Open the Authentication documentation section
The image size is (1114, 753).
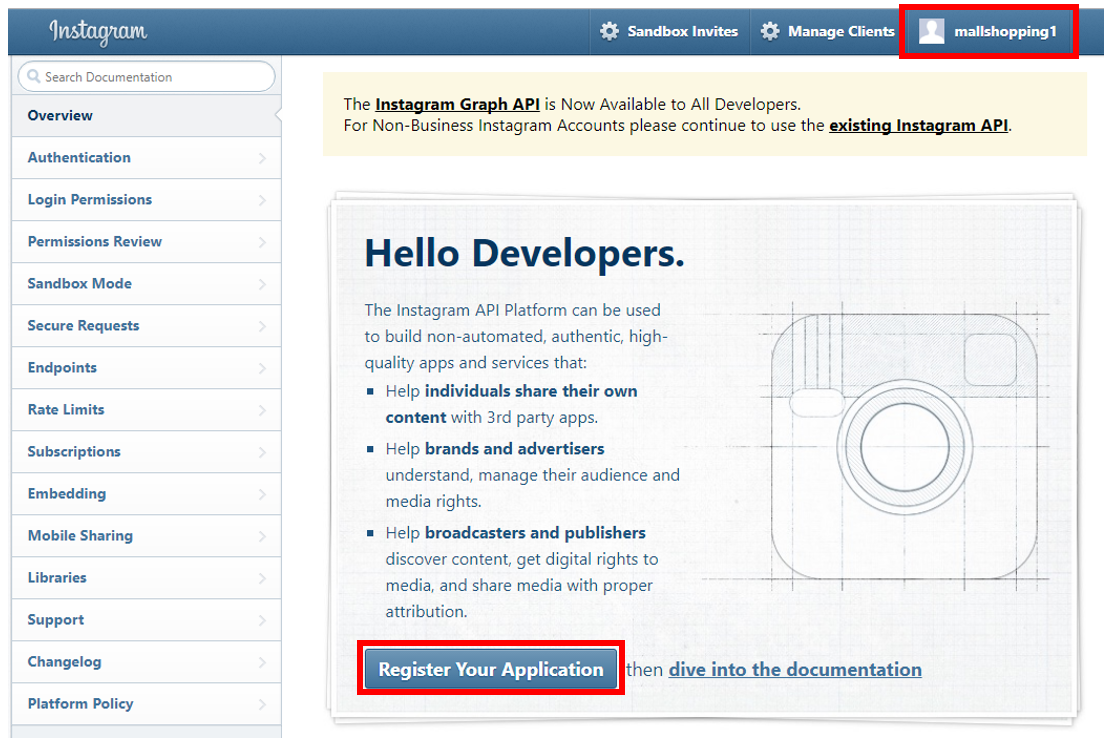tap(146, 158)
